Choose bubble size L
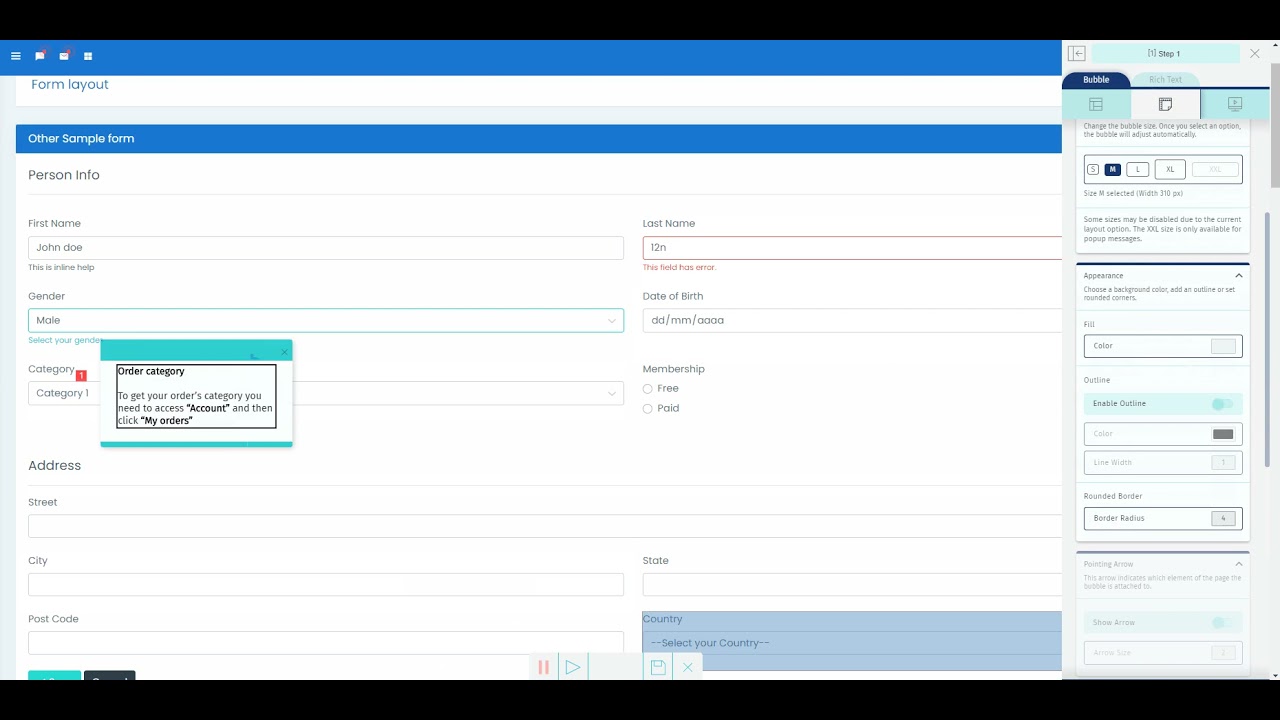The image size is (1280, 720). [x=1137, y=170]
